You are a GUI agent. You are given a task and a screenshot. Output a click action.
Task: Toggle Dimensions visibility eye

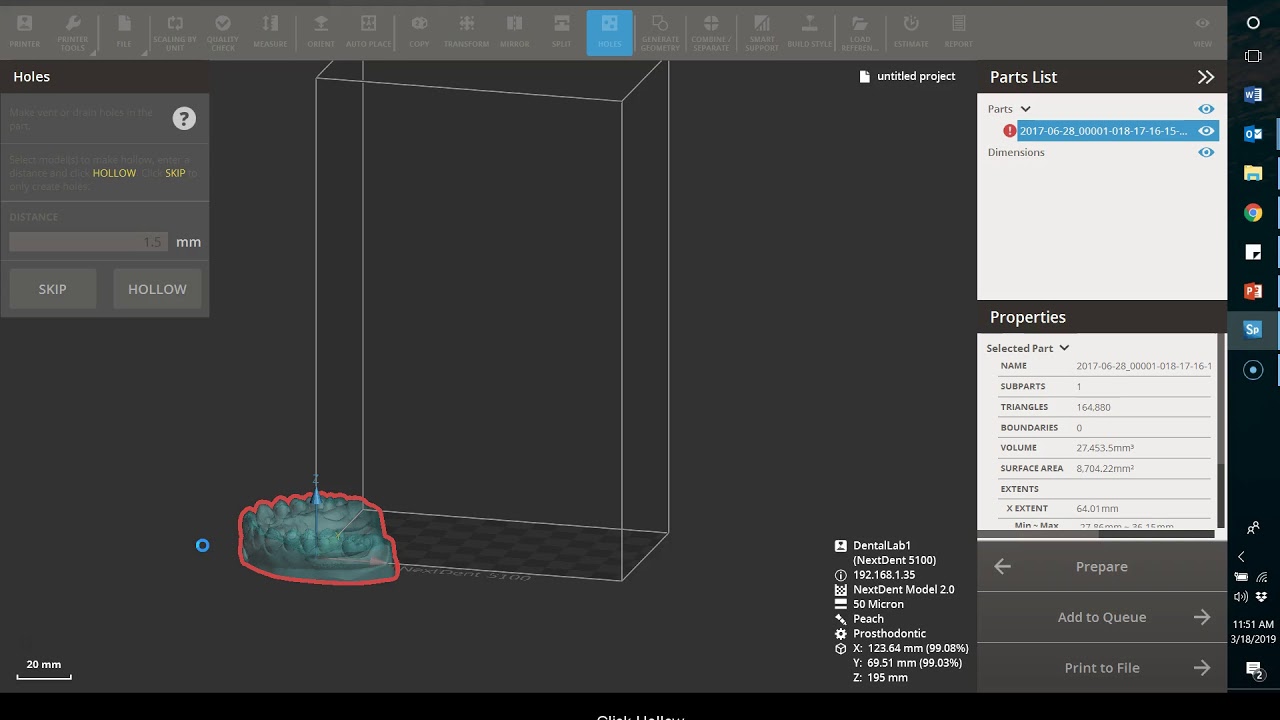click(x=1206, y=152)
